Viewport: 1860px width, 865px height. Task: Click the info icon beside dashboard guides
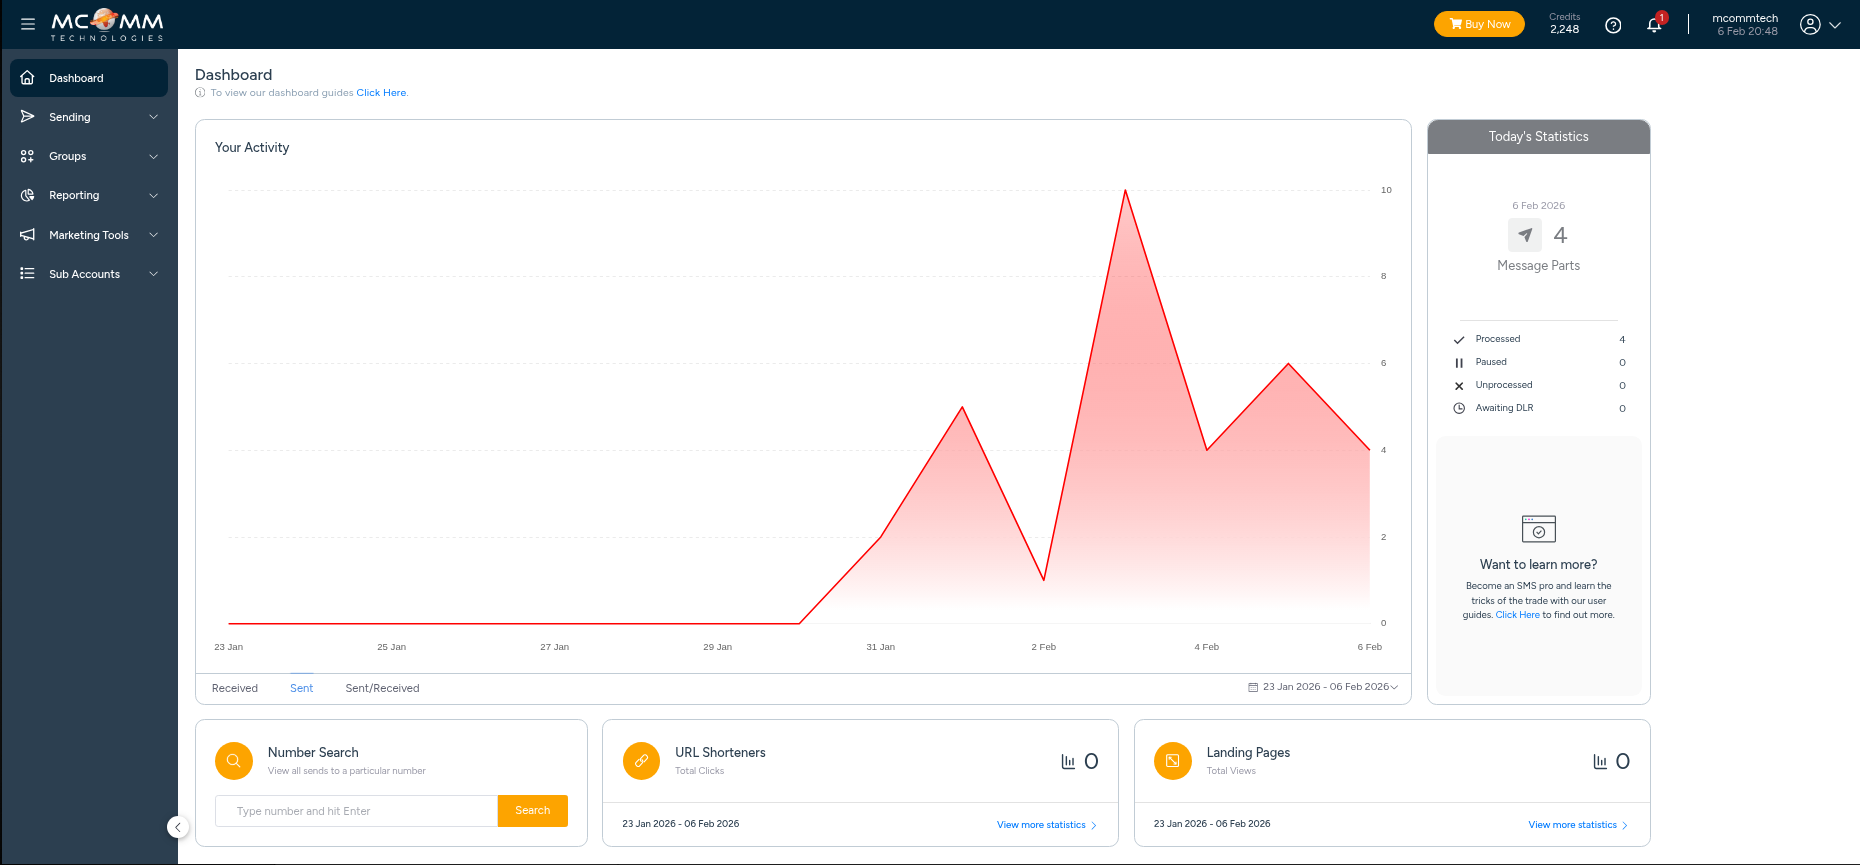(200, 93)
